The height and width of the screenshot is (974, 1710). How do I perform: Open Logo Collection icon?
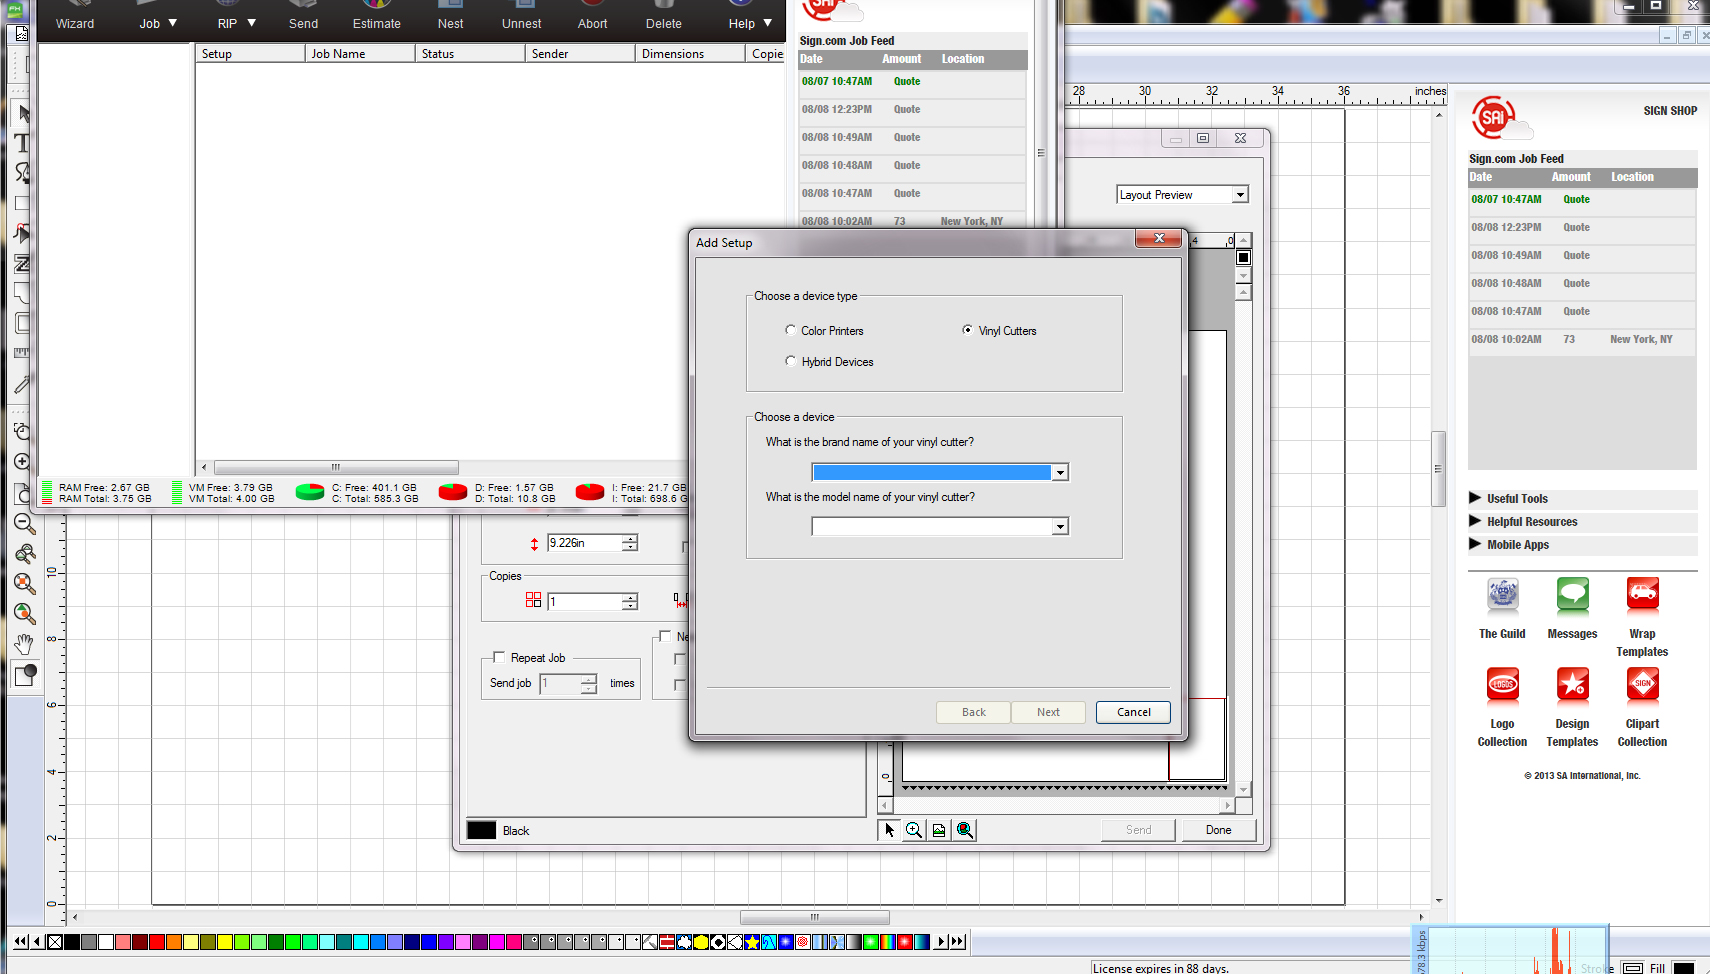[x=1502, y=685]
